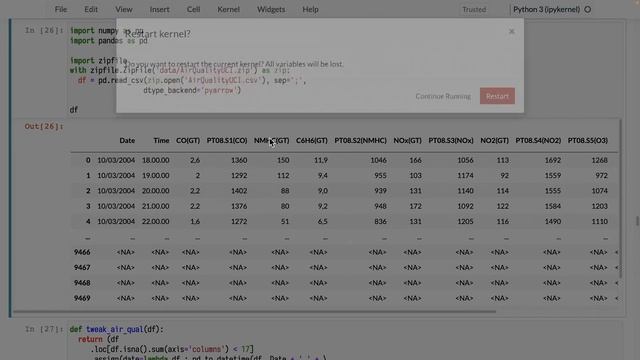Click the PT08.S4(NO2) column header
640x360 pixels.
(x=538, y=140)
